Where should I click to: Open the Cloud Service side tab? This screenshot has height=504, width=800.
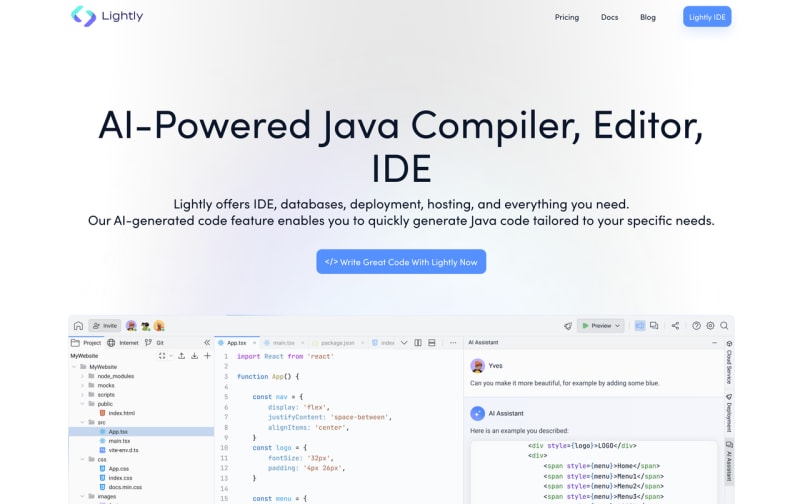(729, 362)
